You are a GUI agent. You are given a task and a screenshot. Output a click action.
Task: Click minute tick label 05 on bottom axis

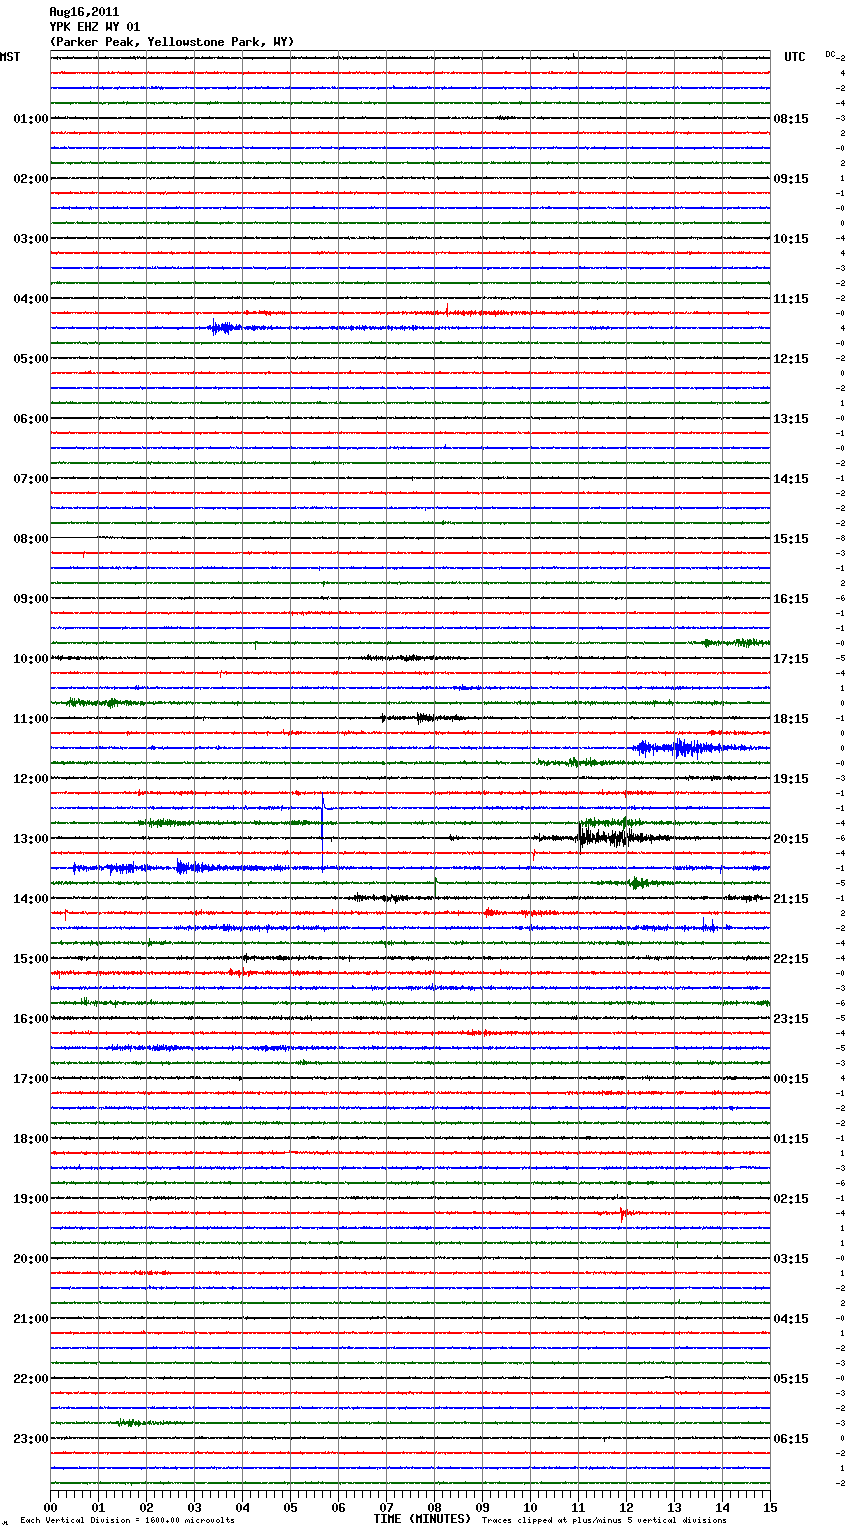290,1507
